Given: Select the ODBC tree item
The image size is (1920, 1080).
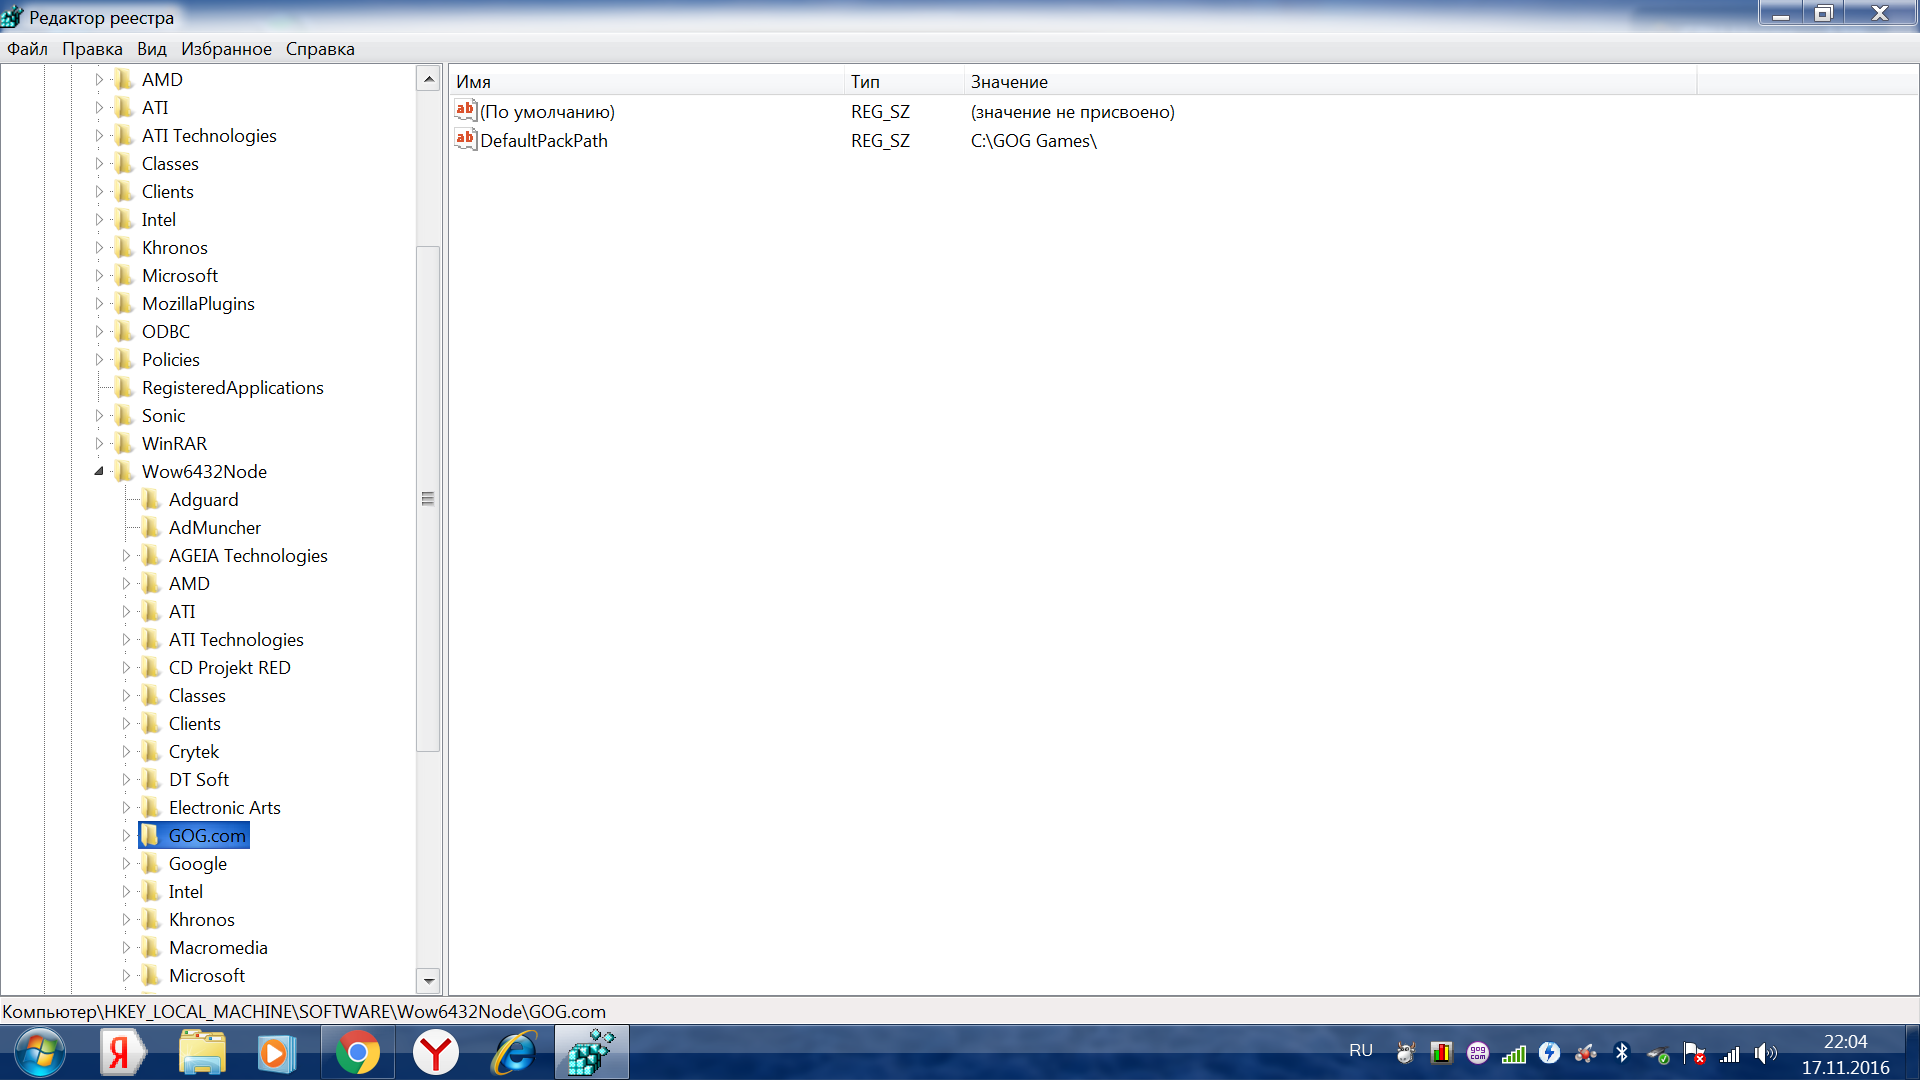Looking at the screenshot, I should point(165,331).
